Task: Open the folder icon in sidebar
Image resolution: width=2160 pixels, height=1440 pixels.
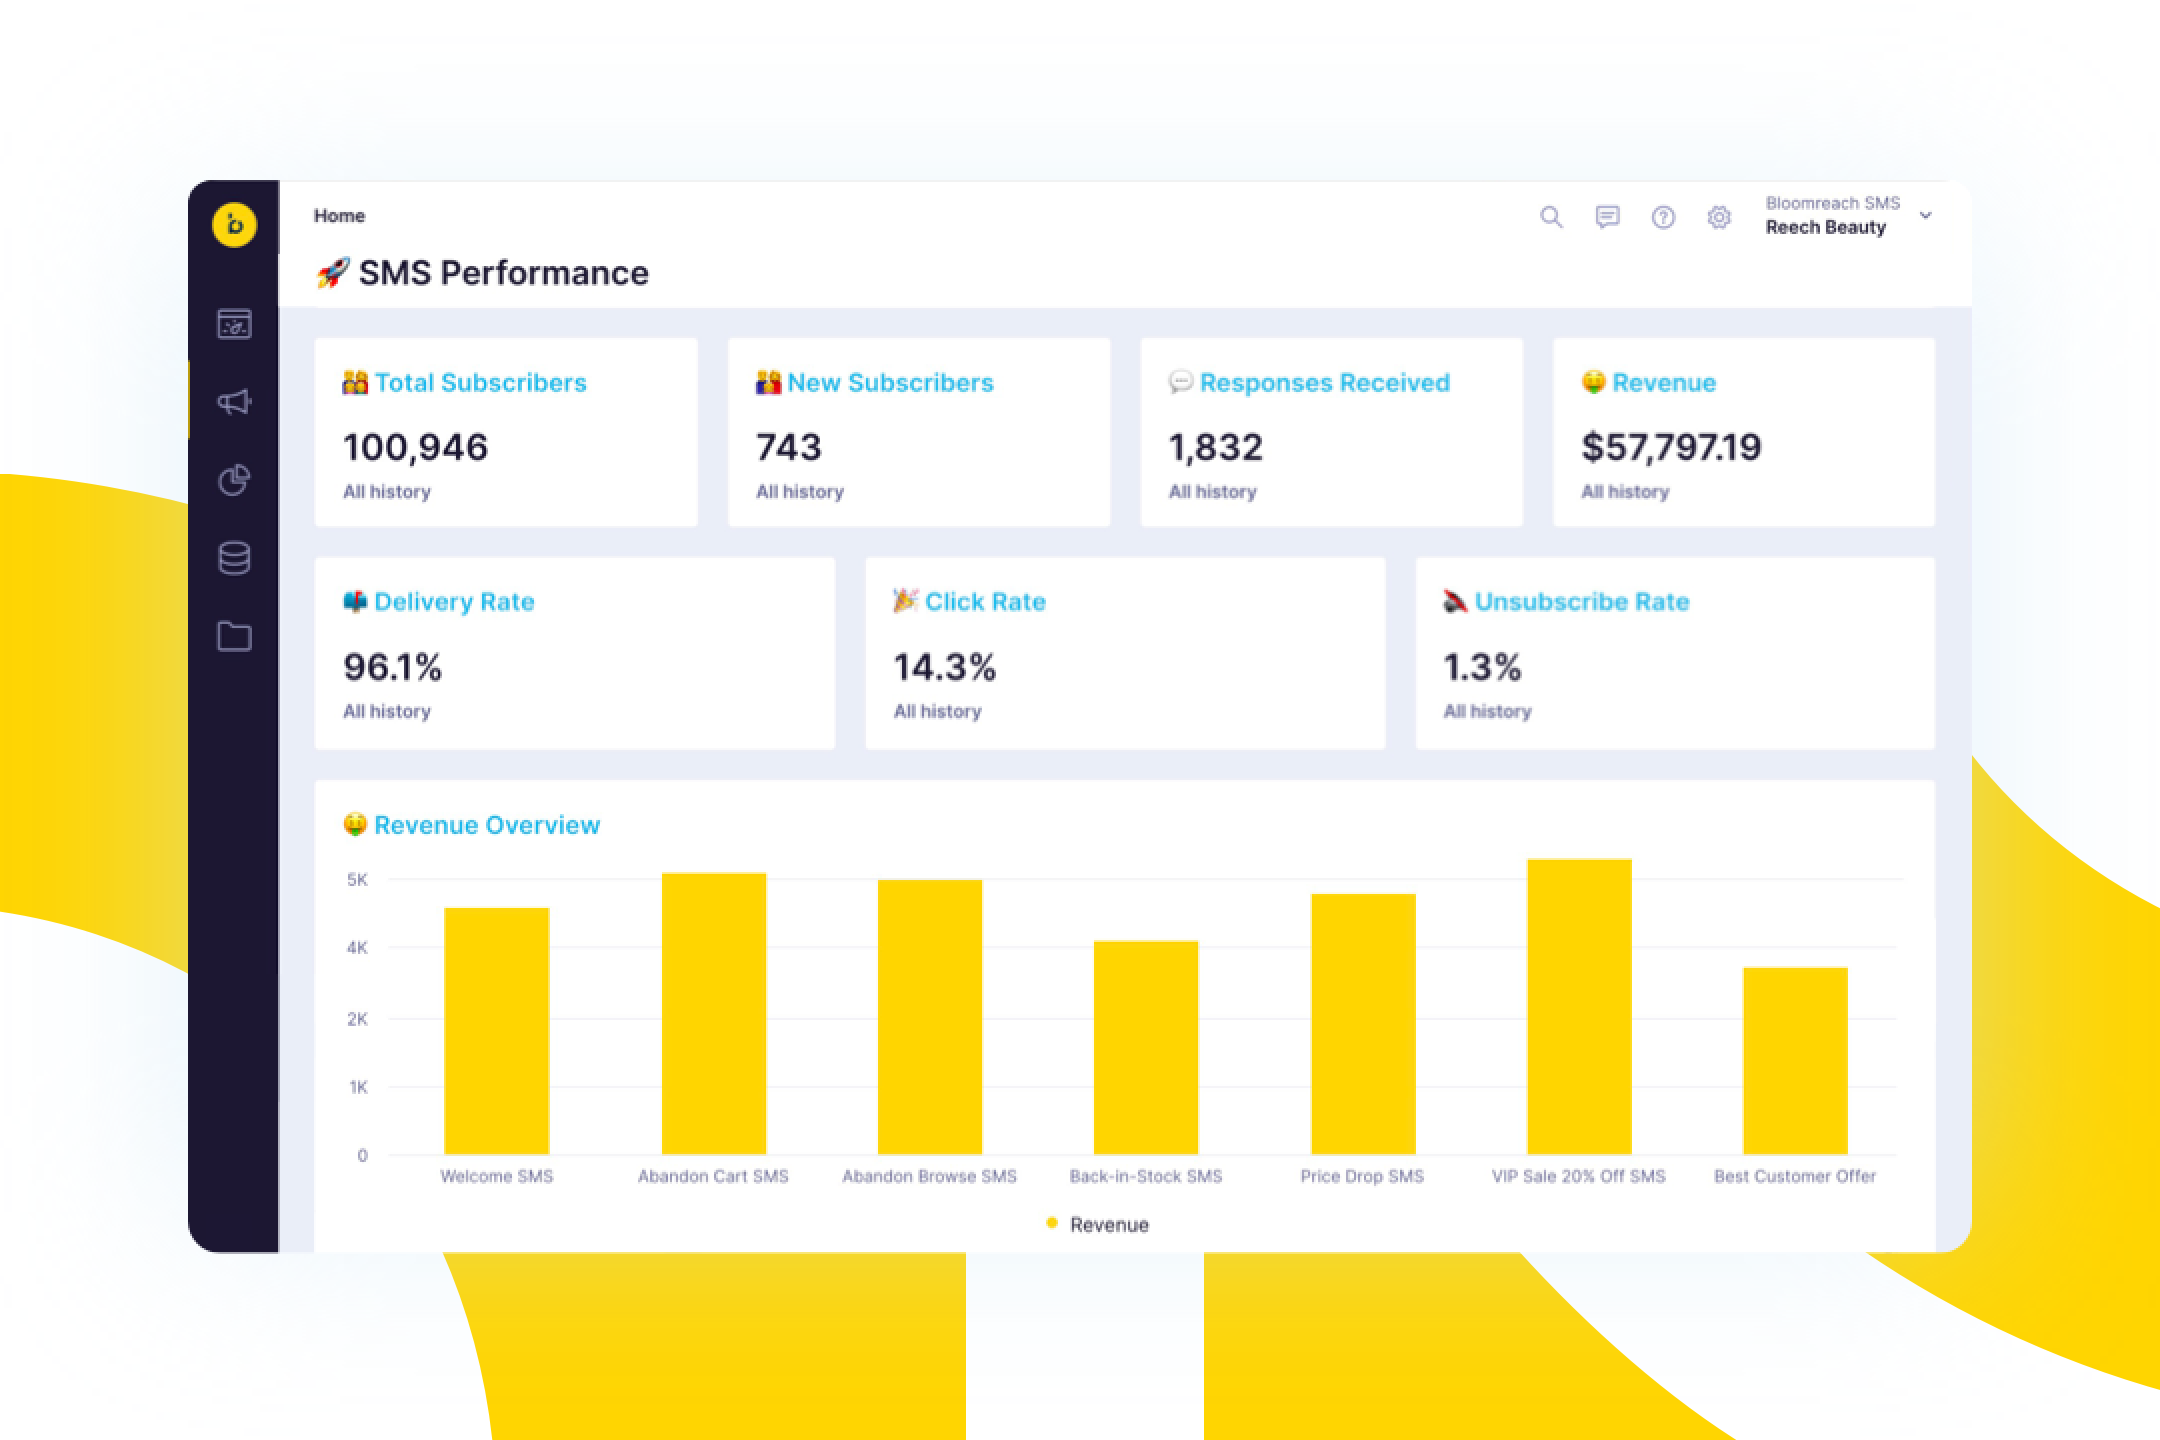Action: click(x=234, y=636)
